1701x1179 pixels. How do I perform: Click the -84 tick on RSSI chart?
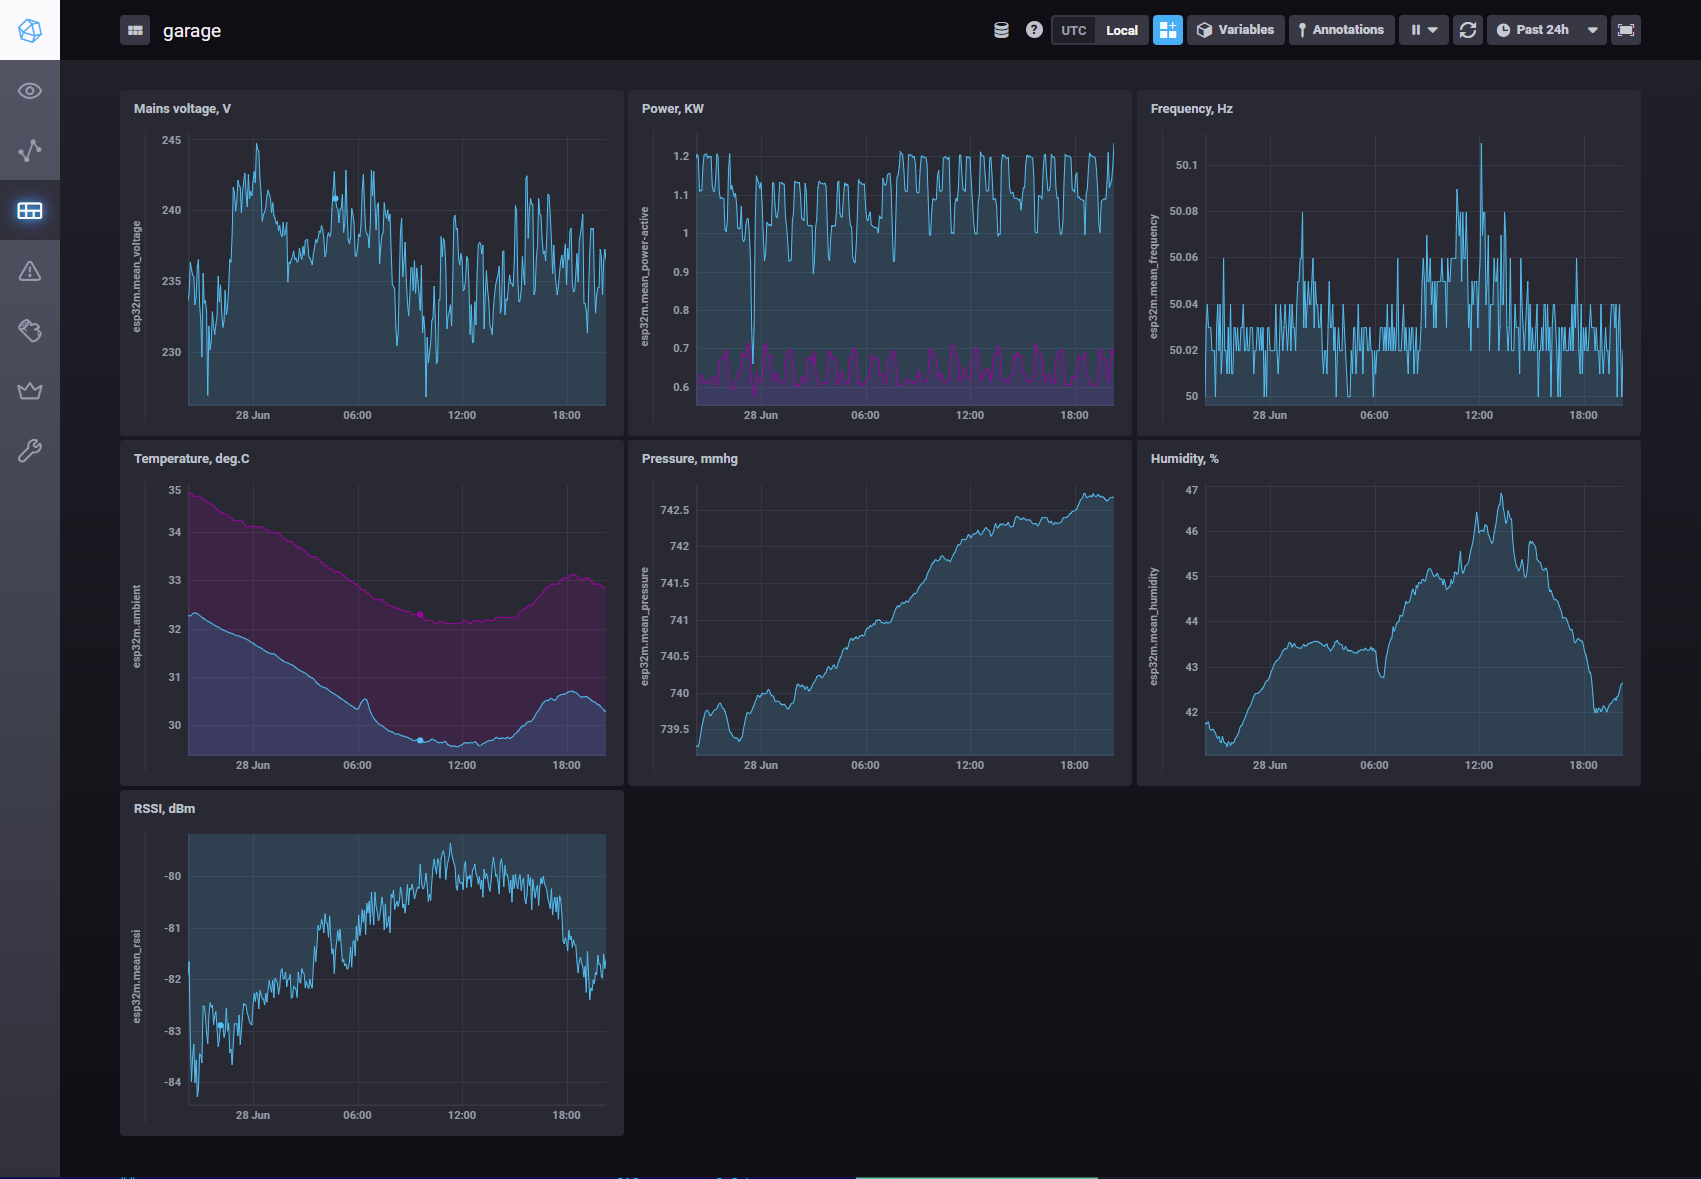click(x=173, y=1082)
